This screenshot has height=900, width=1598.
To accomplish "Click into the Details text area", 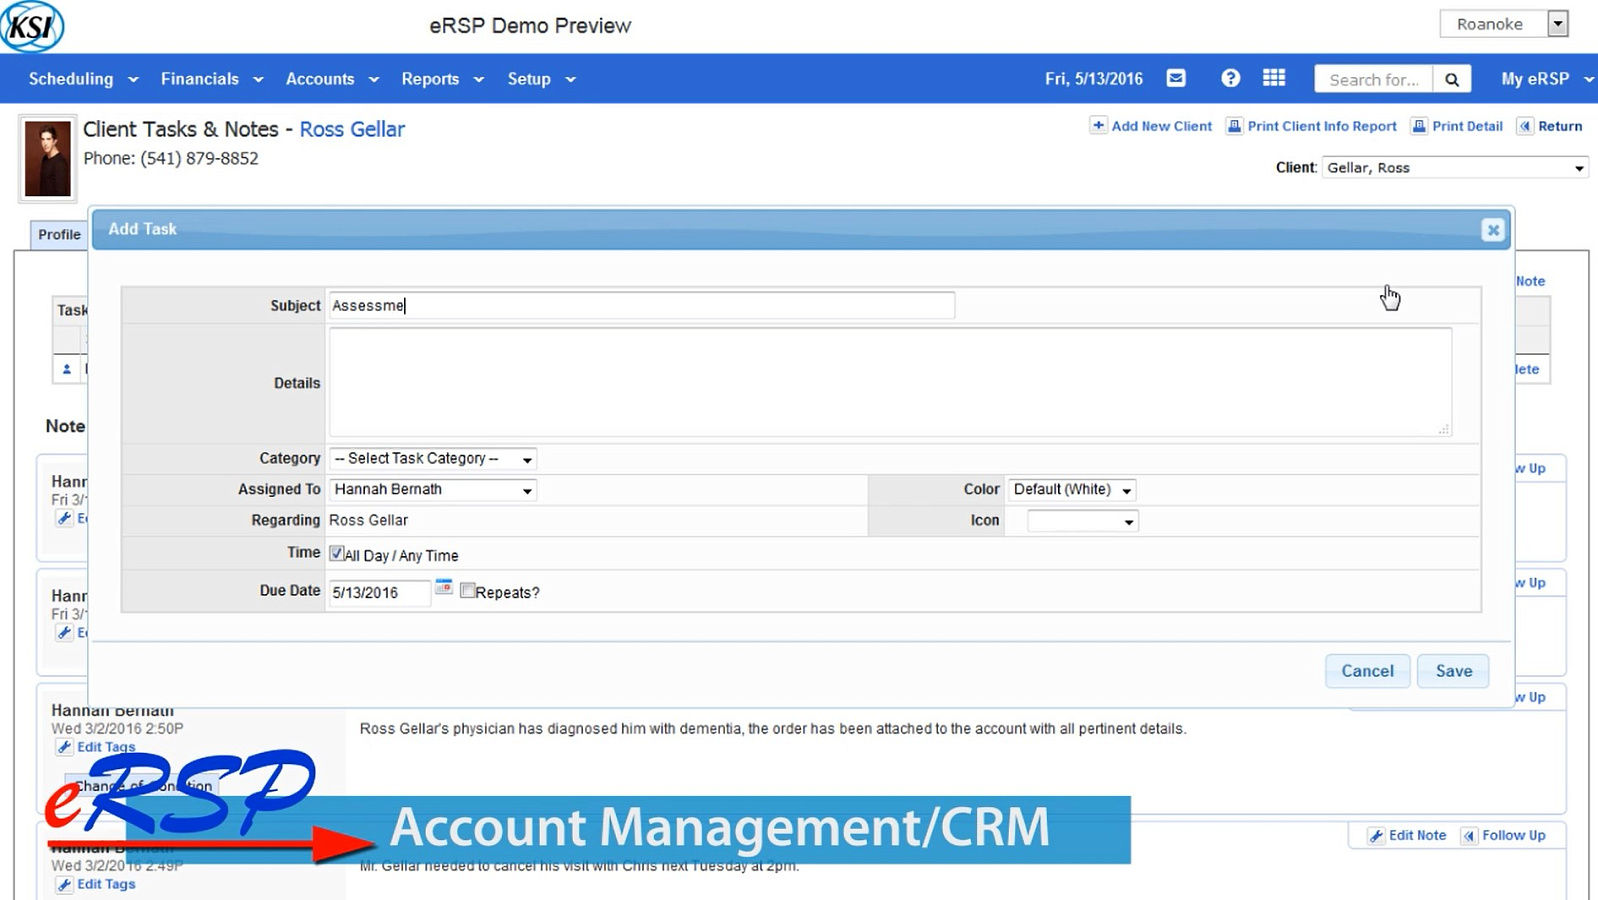I will point(890,382).
